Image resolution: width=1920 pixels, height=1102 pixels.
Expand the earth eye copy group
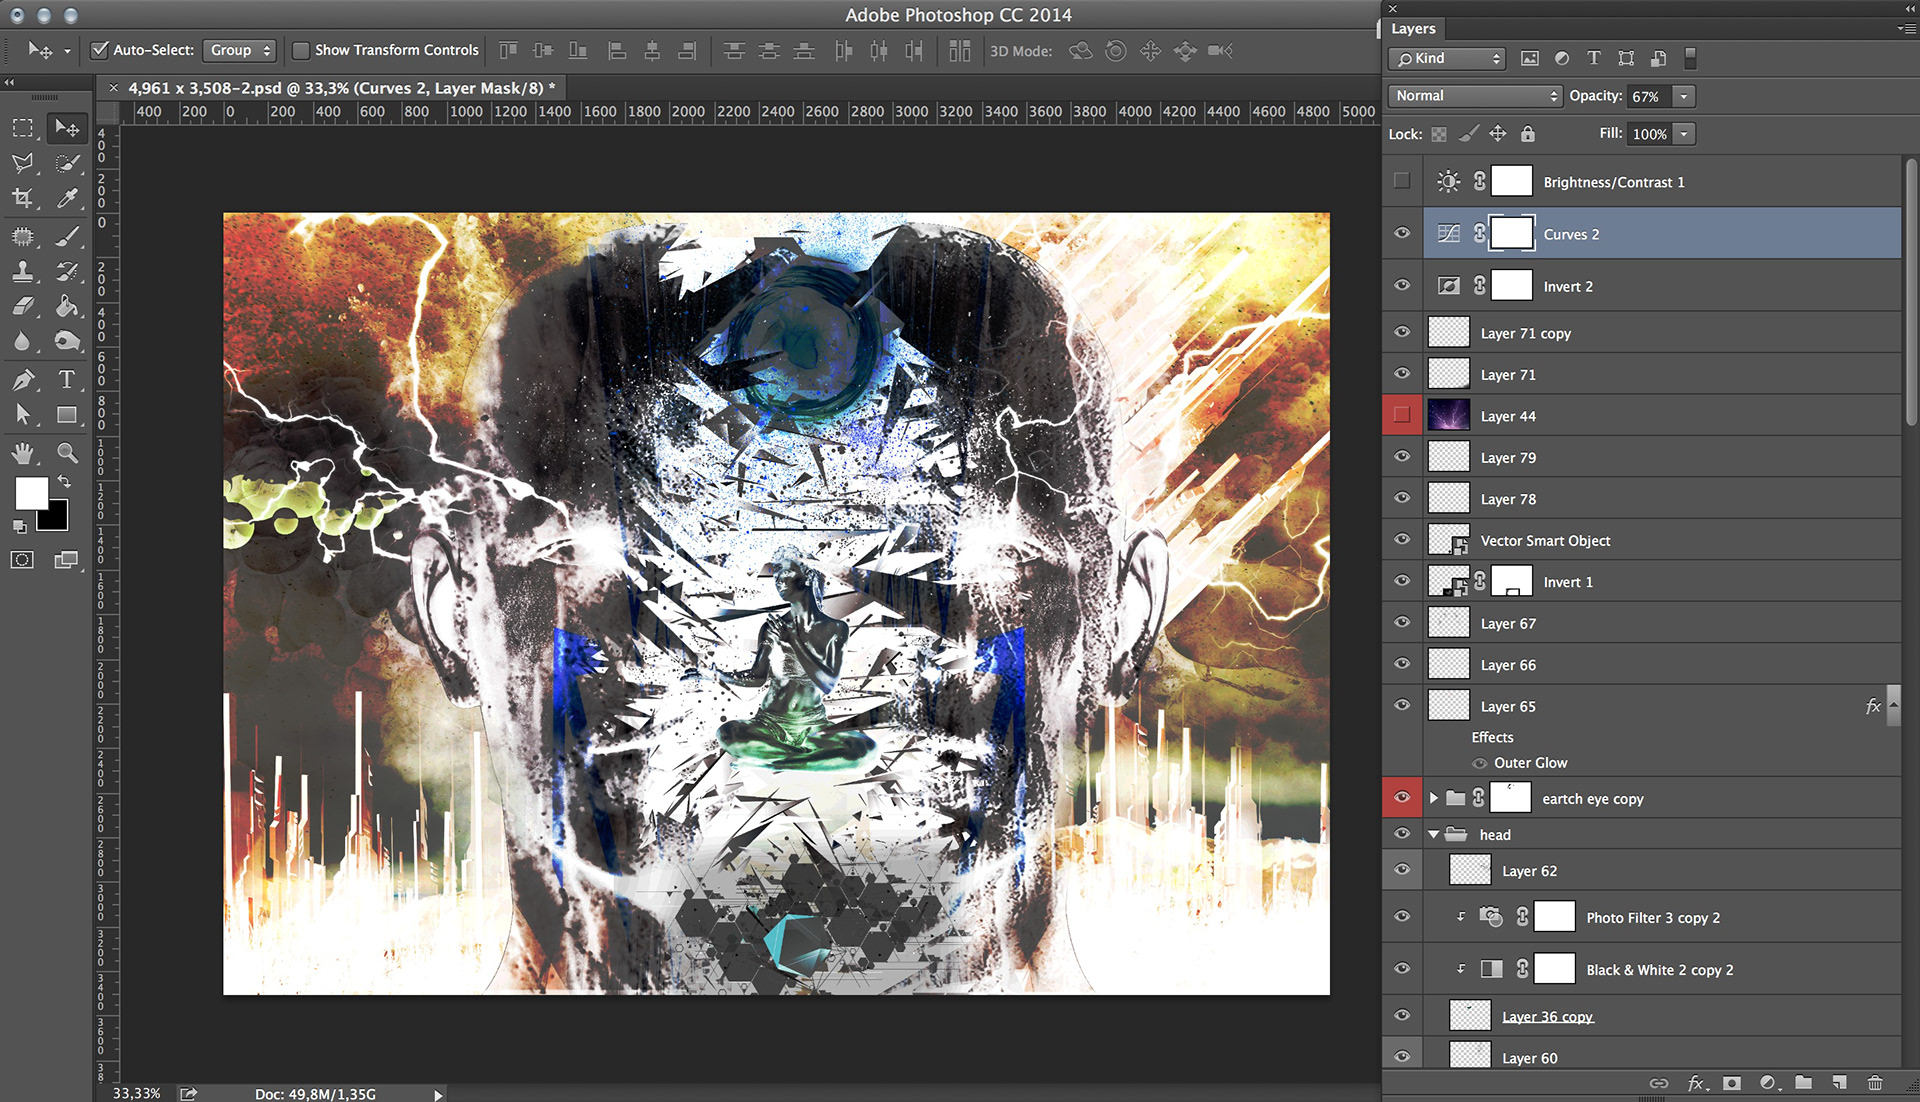(1434, 798)
